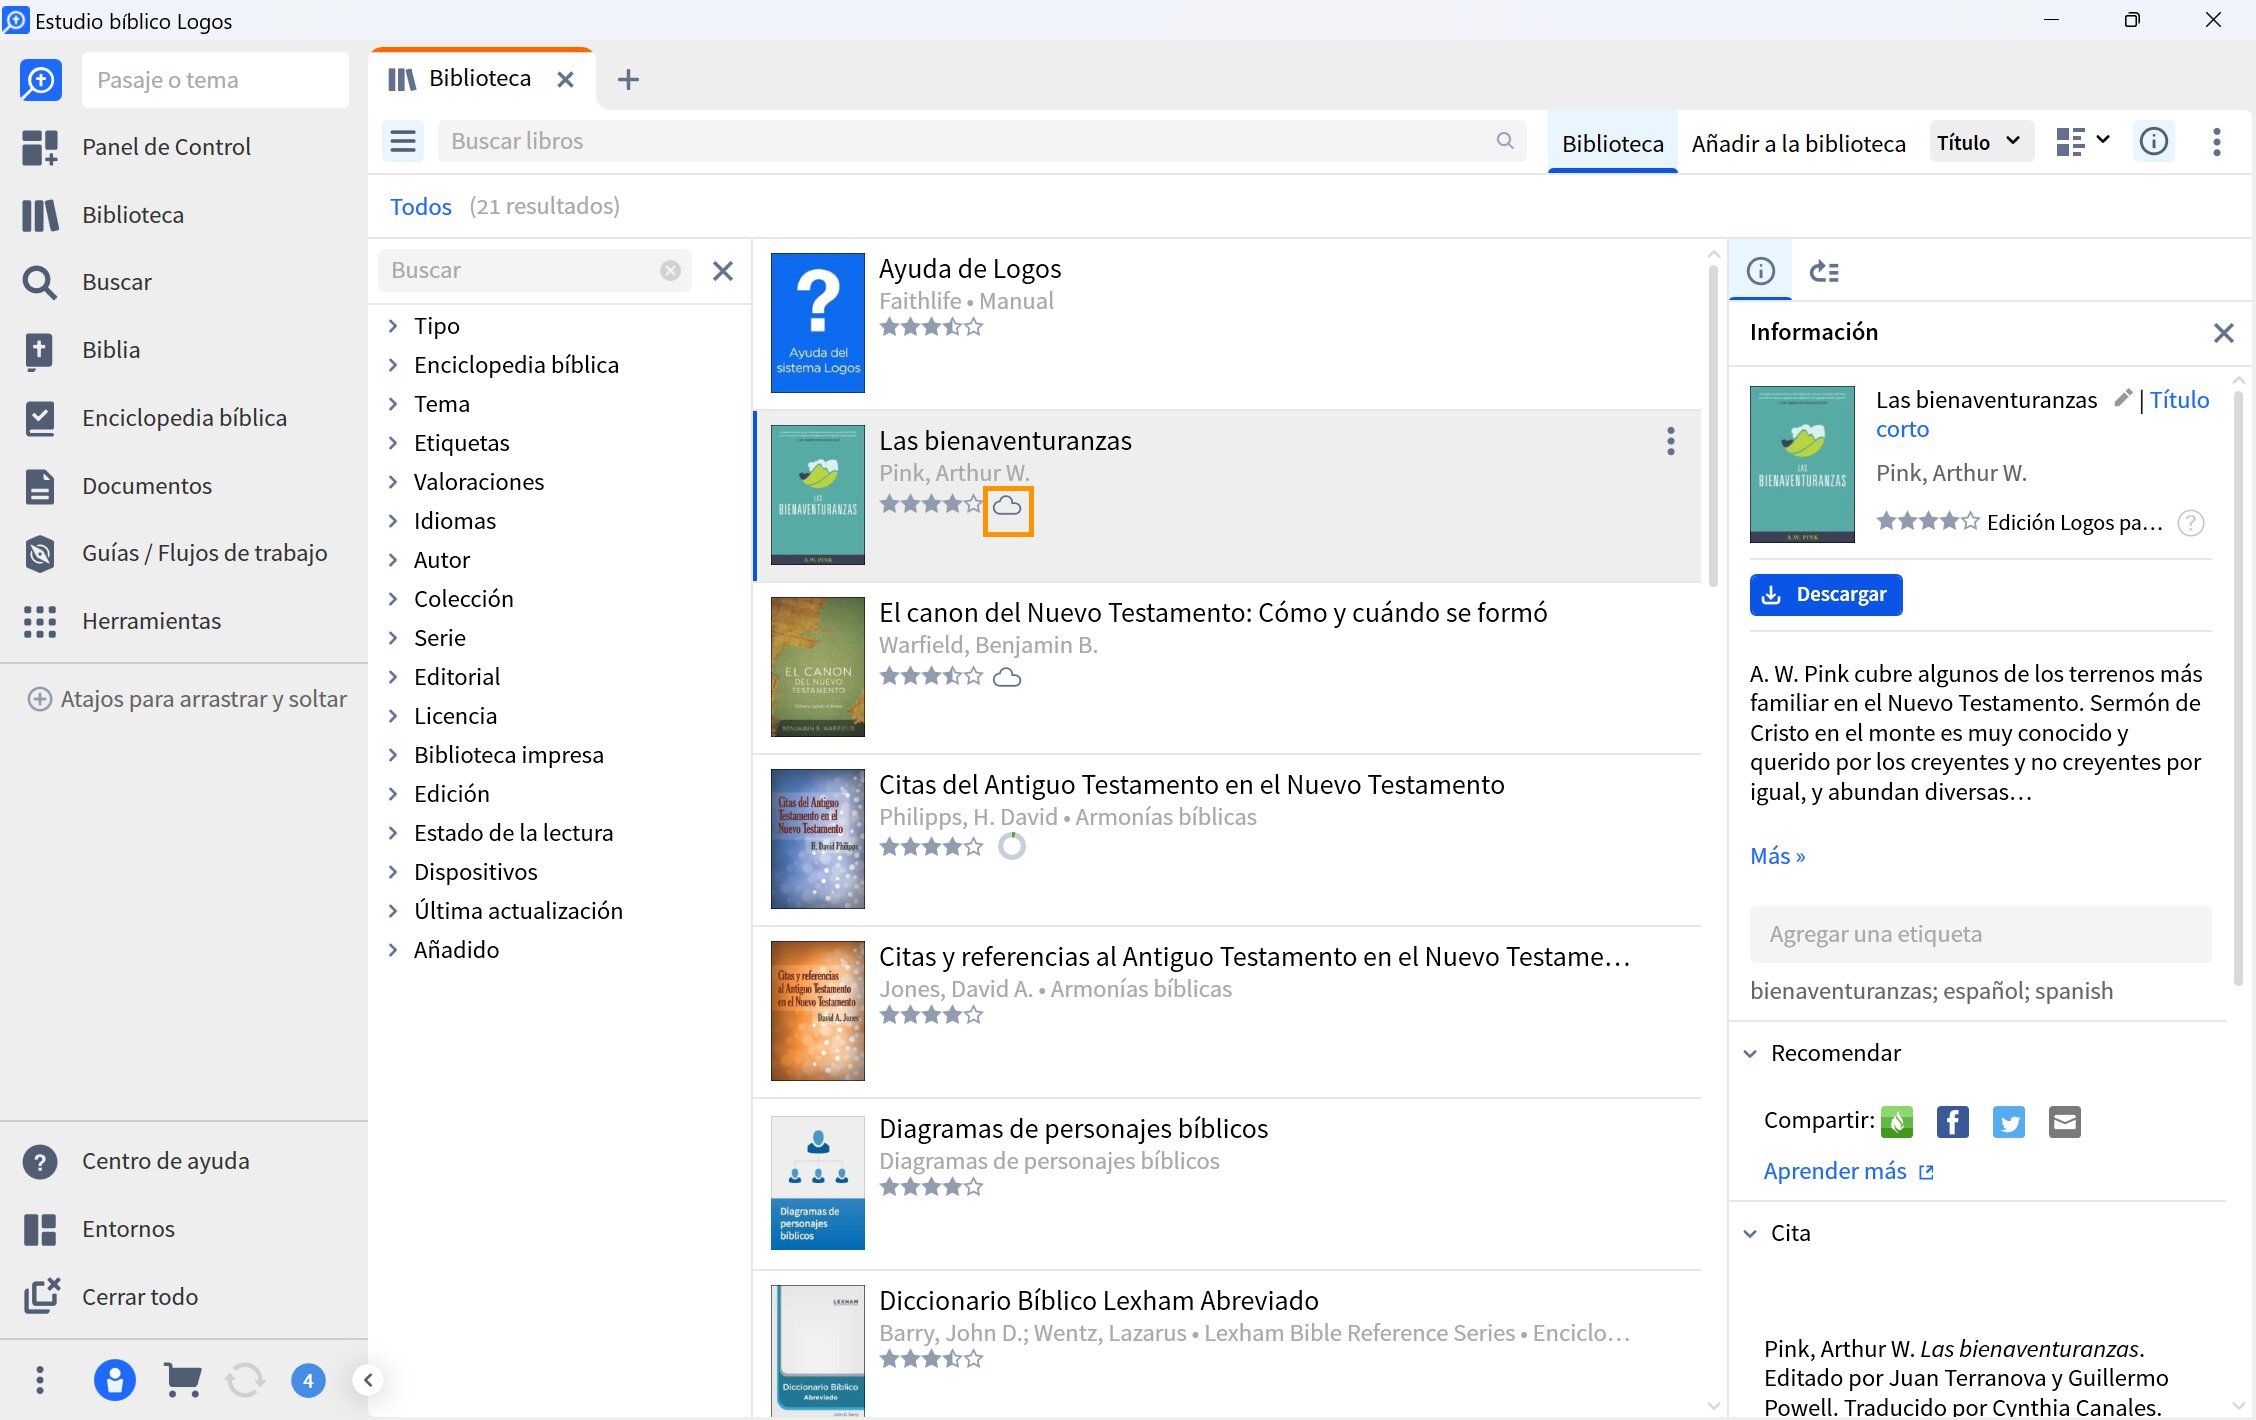Open Biblia from the sidebar
Viewport: 2256px width, 1420px height.
(x=81, y=350)
